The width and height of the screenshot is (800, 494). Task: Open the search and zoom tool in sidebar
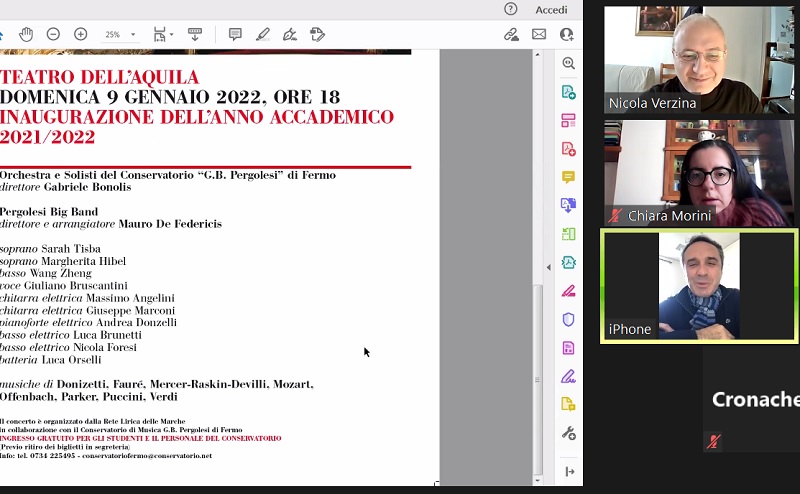click(x=568, y=63)
